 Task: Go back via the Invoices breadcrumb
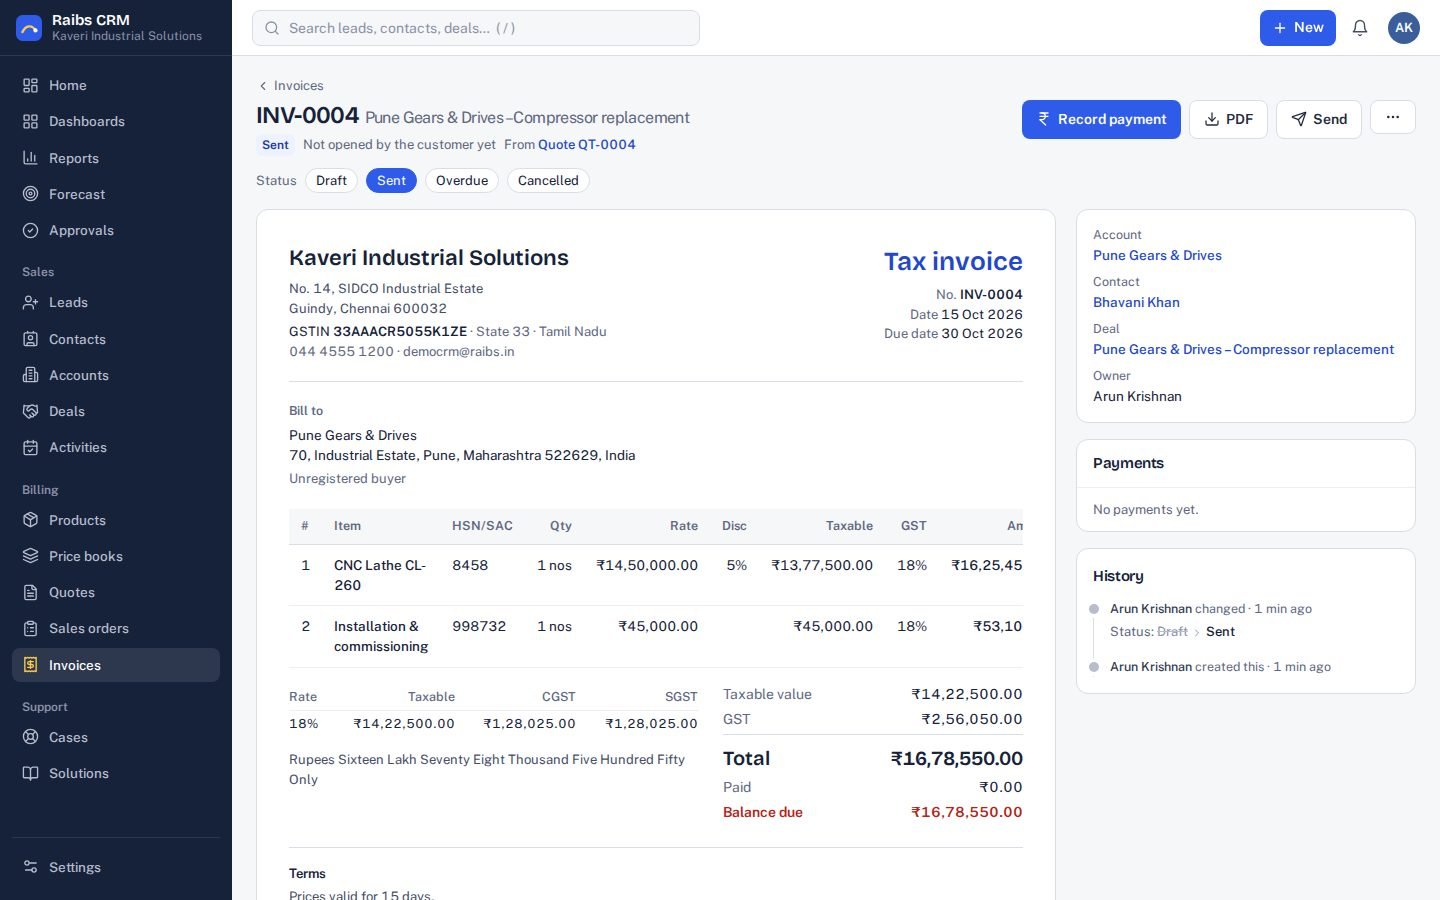pyautogui.click(x=291, y=85)
